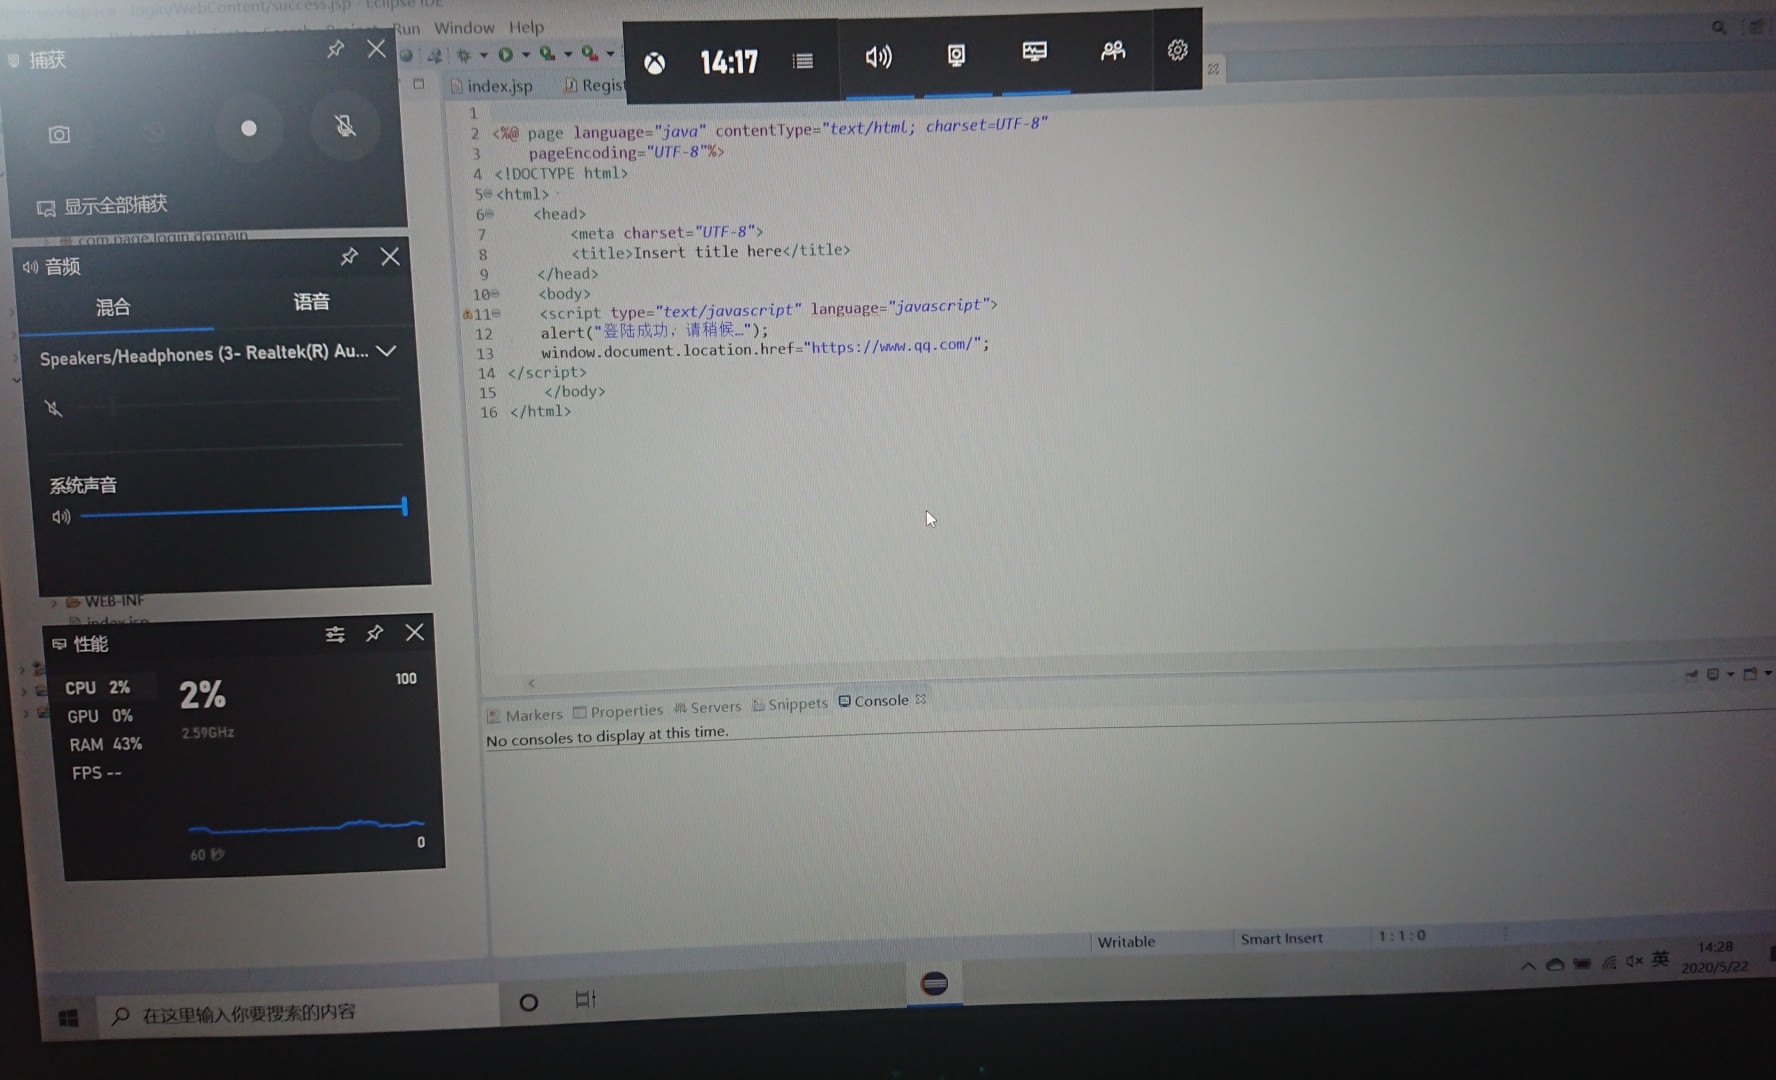Click the Windows Start button
The width and height of the screenshot is (1776, 1080).
[x=68, y=1018]
